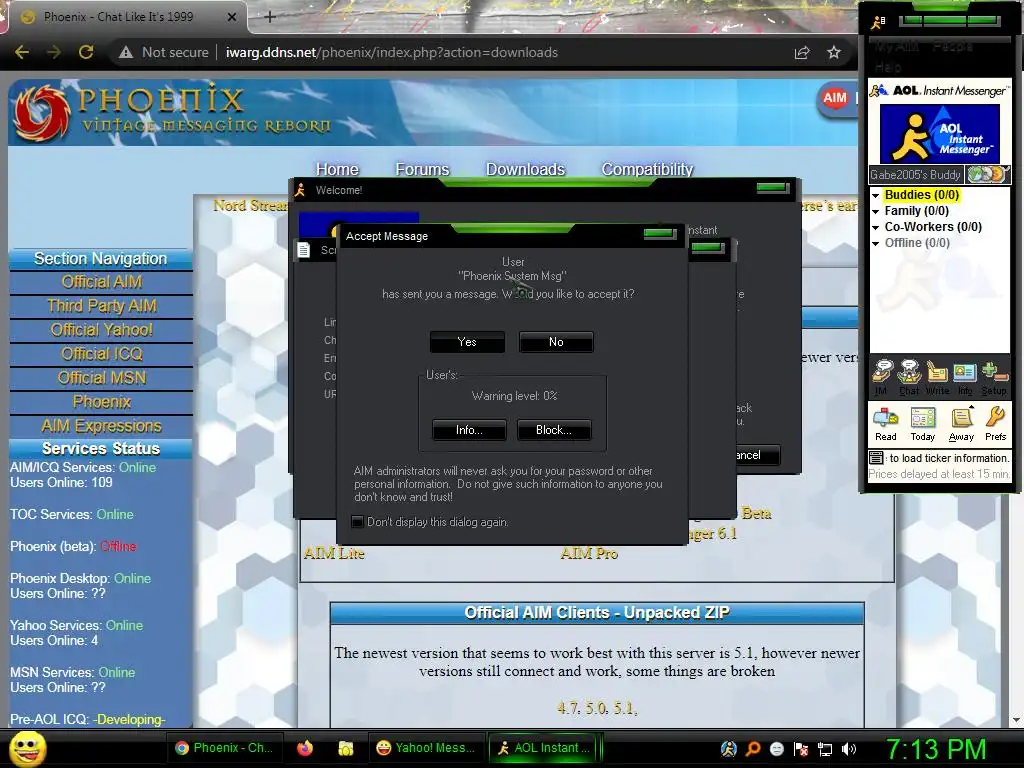Check 'Don't display this dialog again'
The height and width of the screenshot is (768, 1024).
pyautogui.click(x=357, y=521)
